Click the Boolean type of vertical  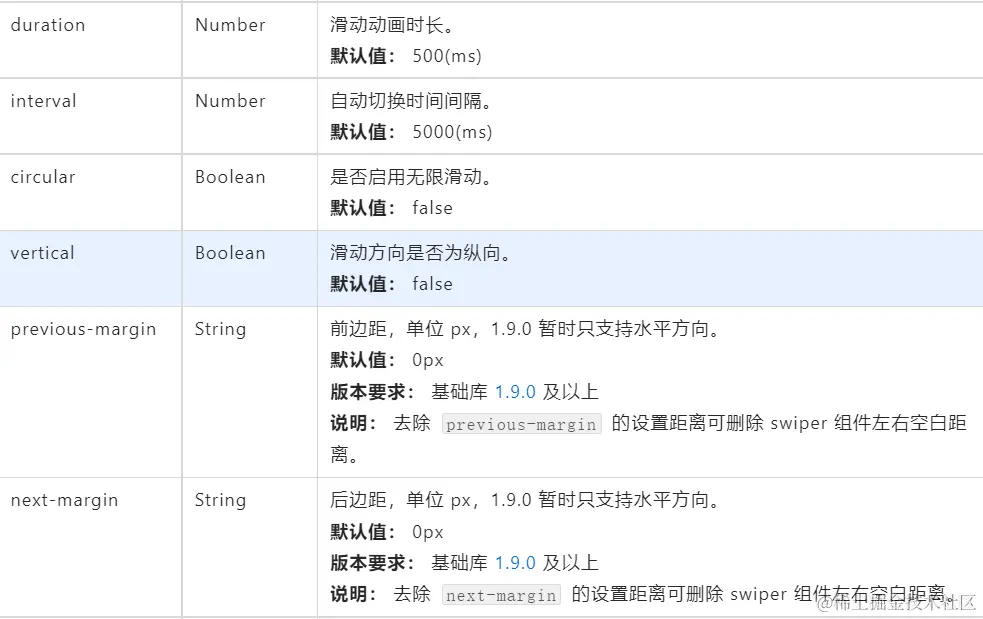230,253
